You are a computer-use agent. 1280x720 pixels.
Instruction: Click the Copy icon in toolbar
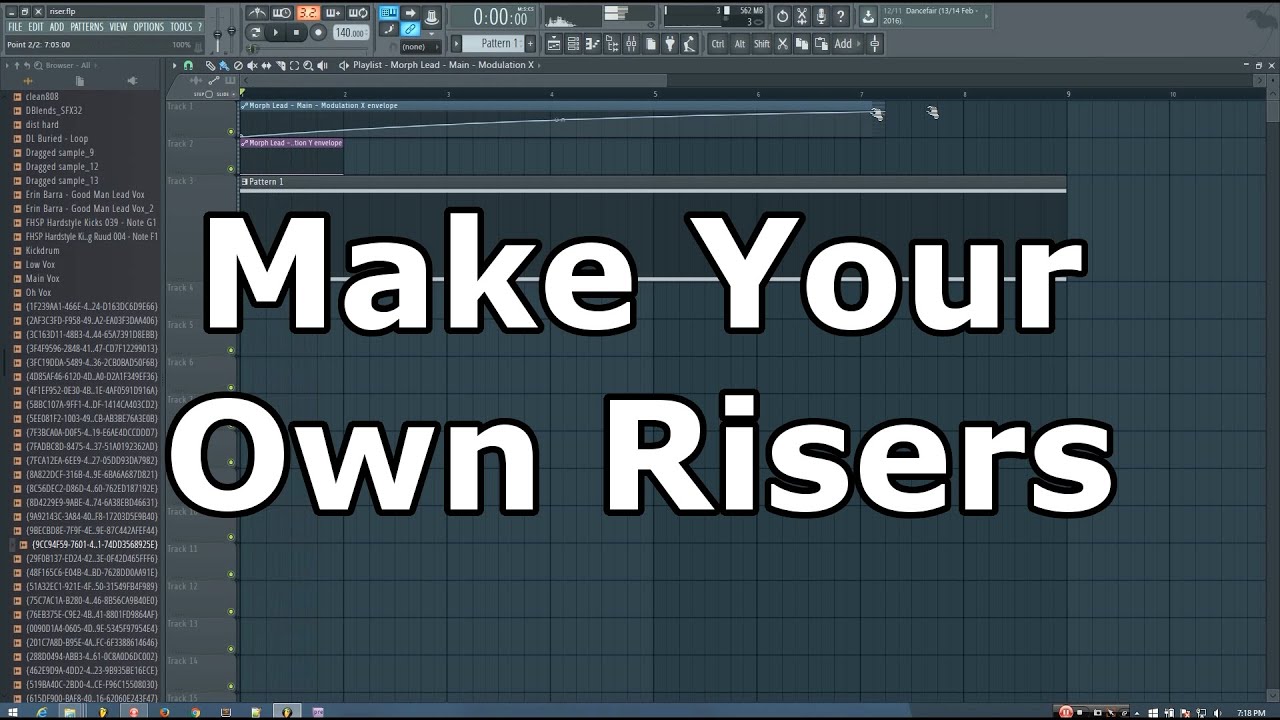(802, 43)
